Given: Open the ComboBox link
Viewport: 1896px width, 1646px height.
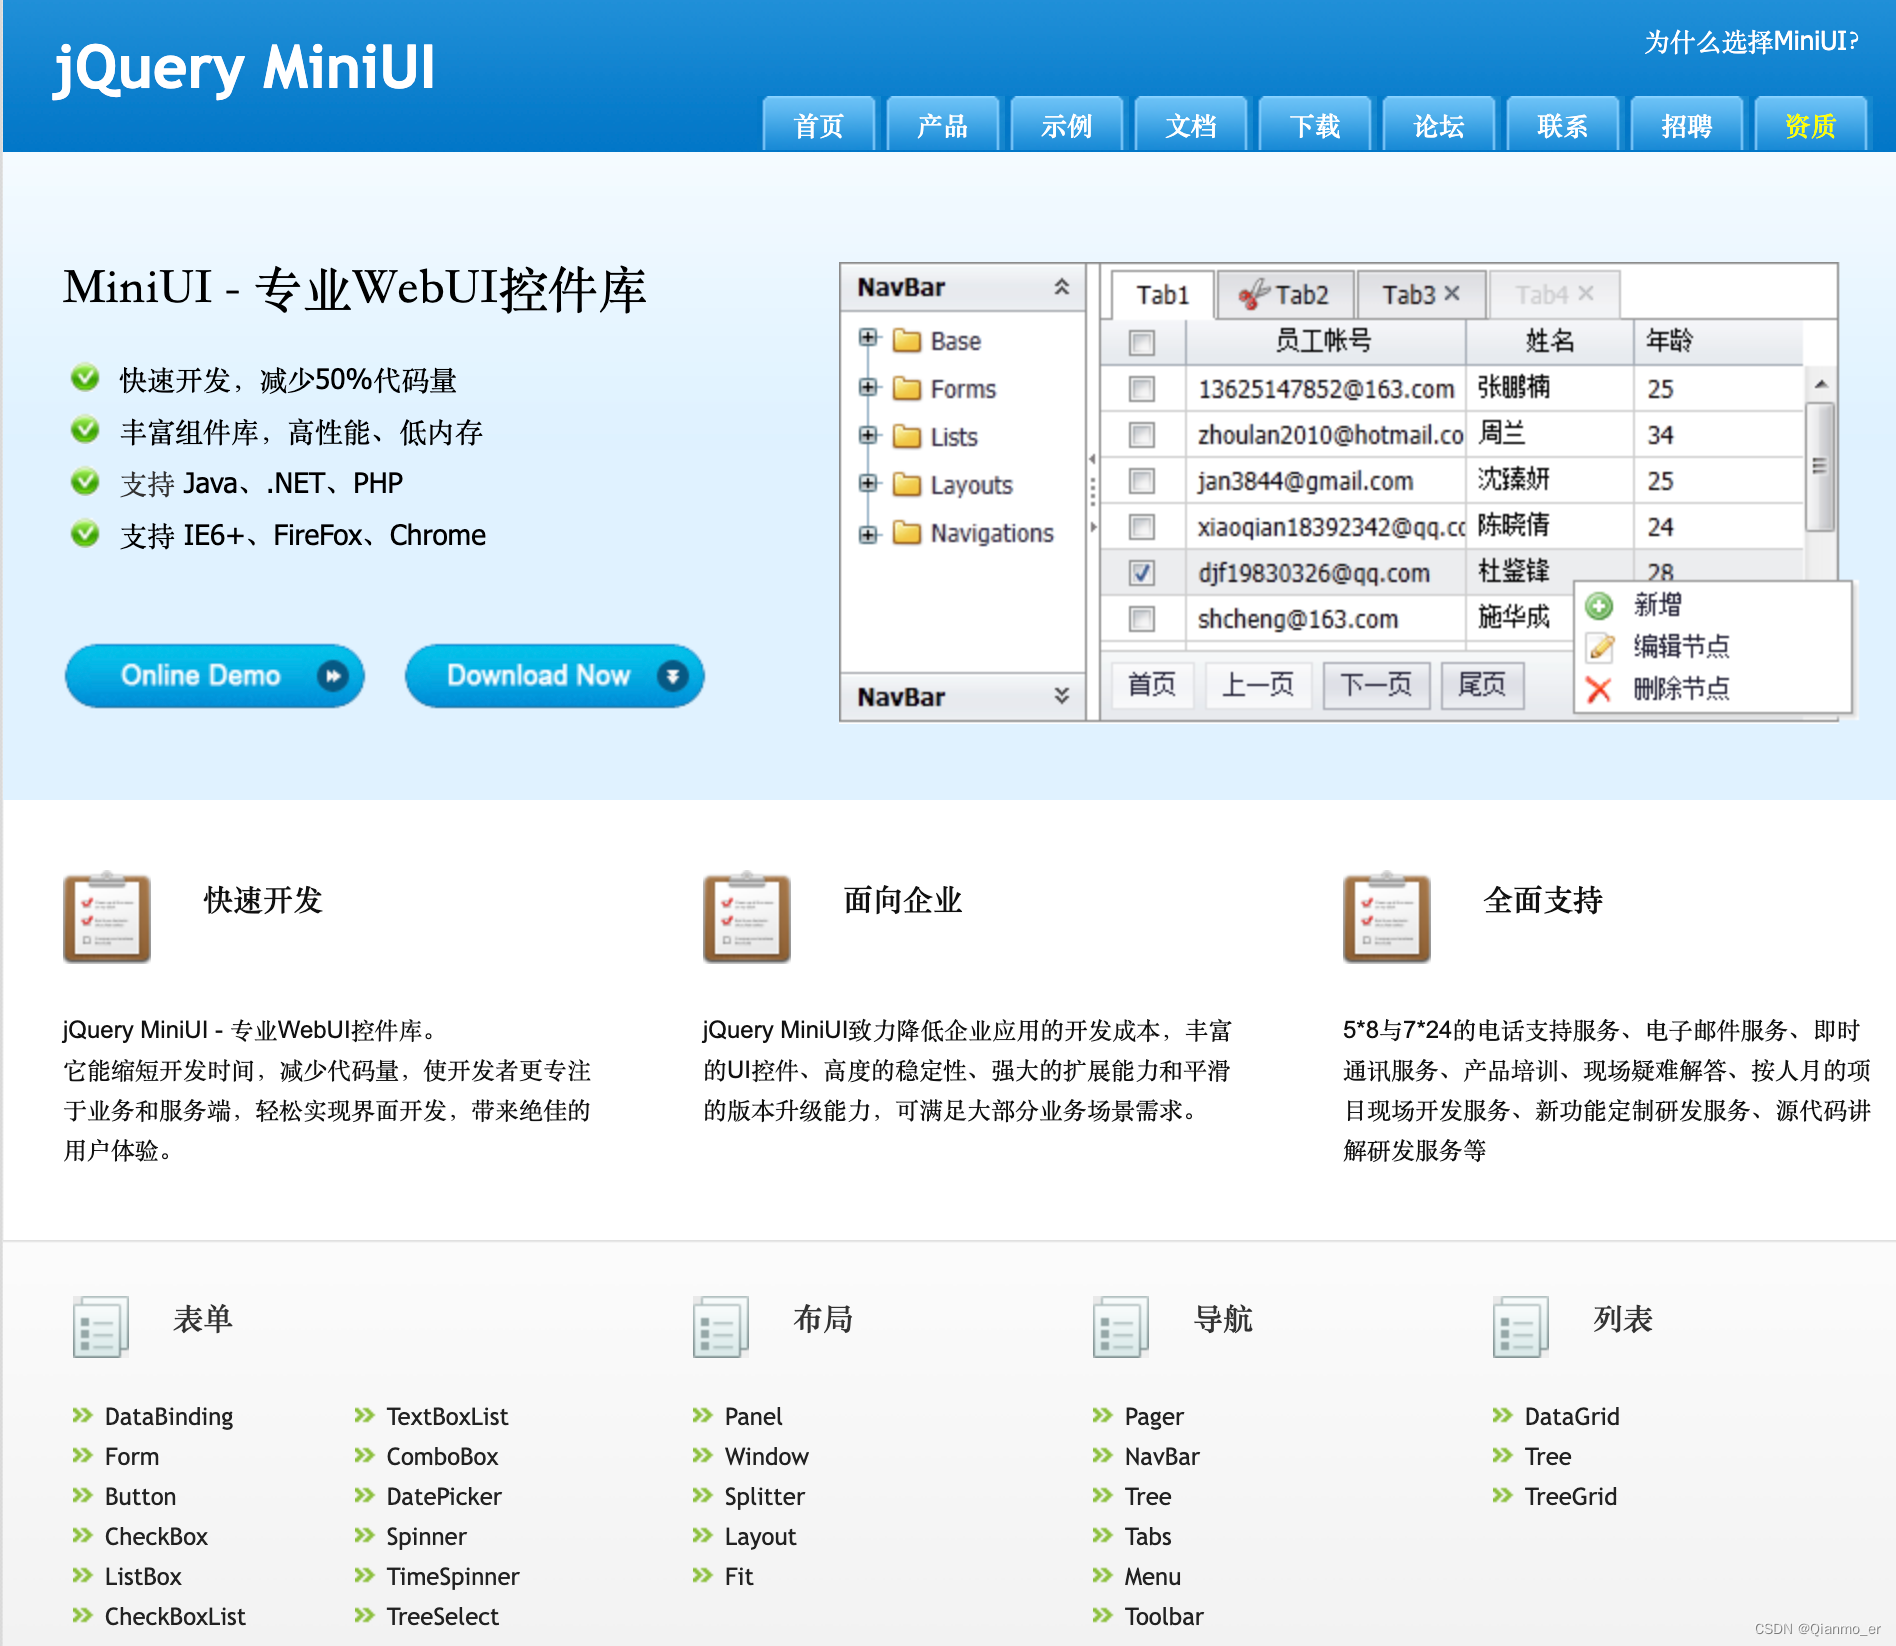Looking at the screenshot, I should click(442, 1456).
